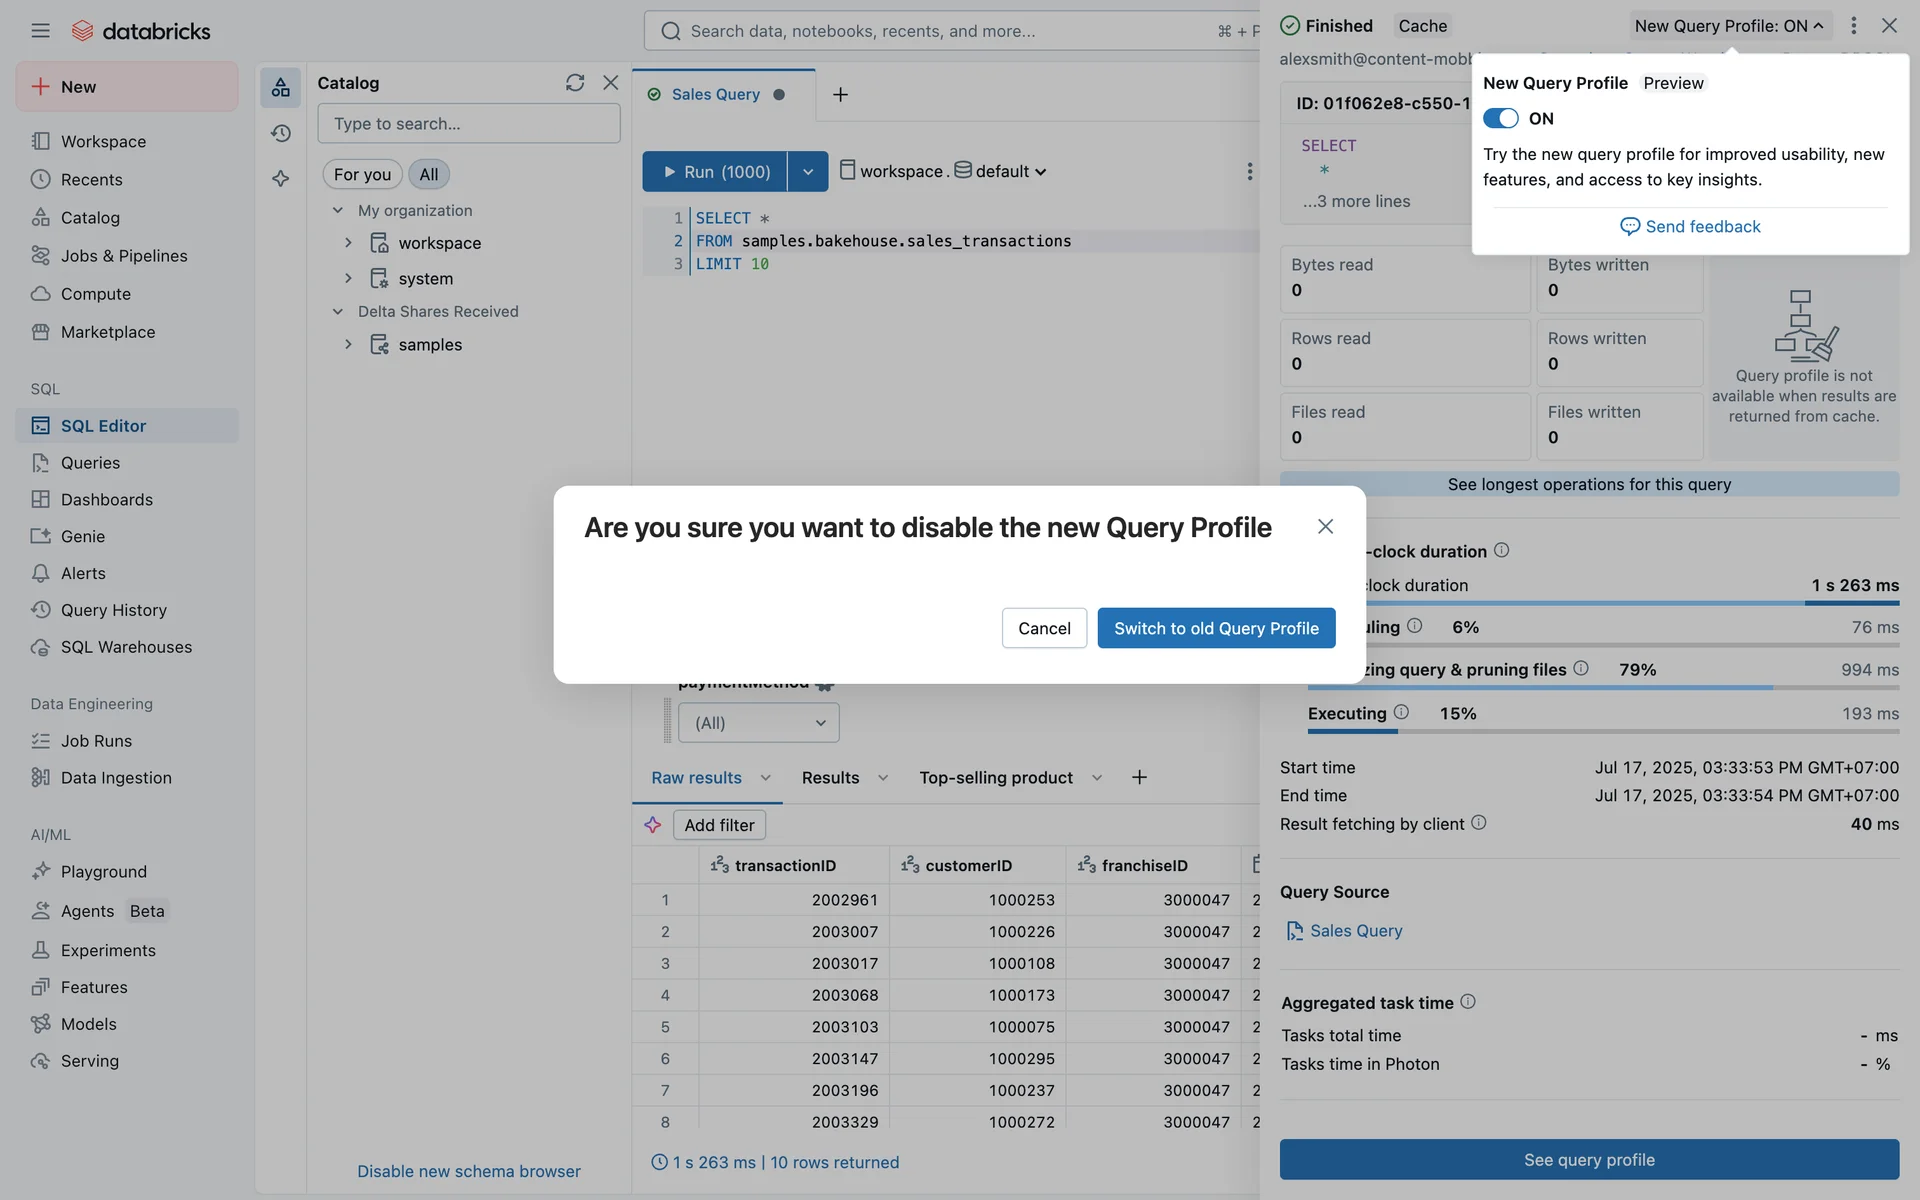Open the Catalog tree icon in side rail
The image size is (1920, 1200).
[281, 88]
